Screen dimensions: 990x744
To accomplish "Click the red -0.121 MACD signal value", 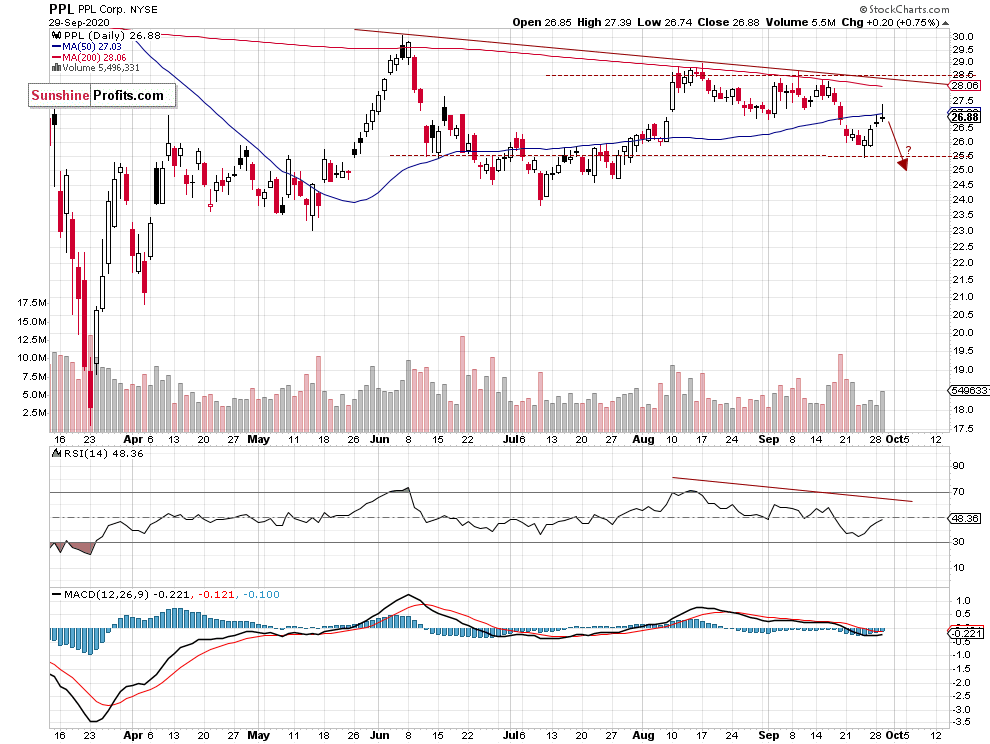I will 216,594.
